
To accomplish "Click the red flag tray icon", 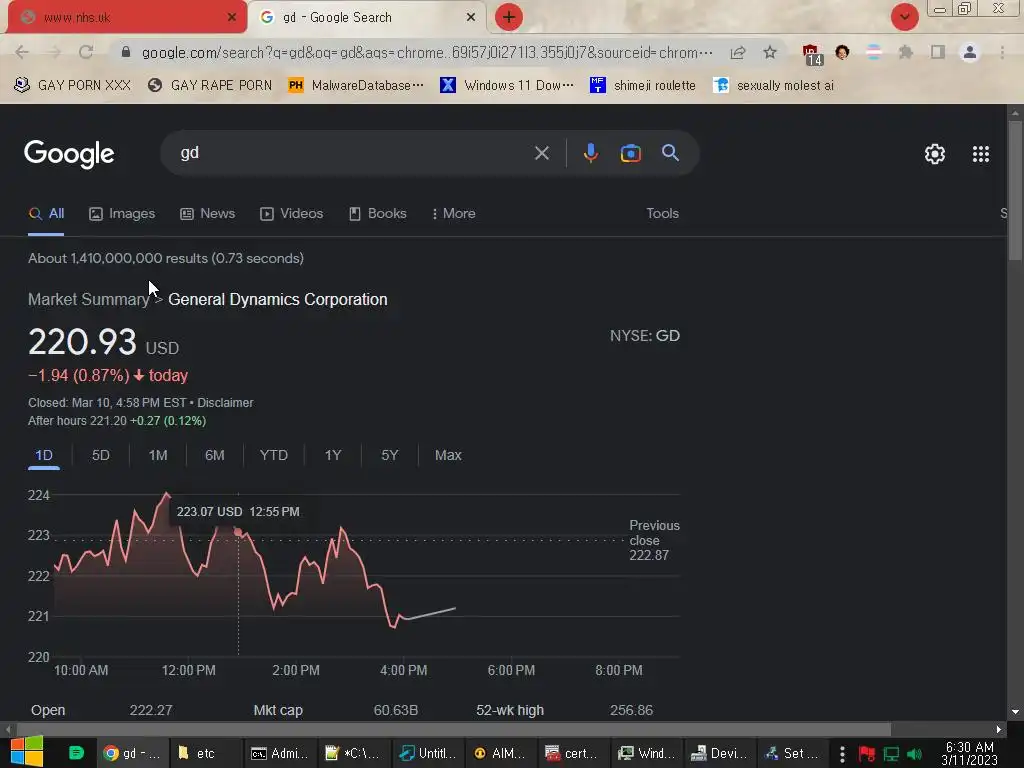I will 867,754.
